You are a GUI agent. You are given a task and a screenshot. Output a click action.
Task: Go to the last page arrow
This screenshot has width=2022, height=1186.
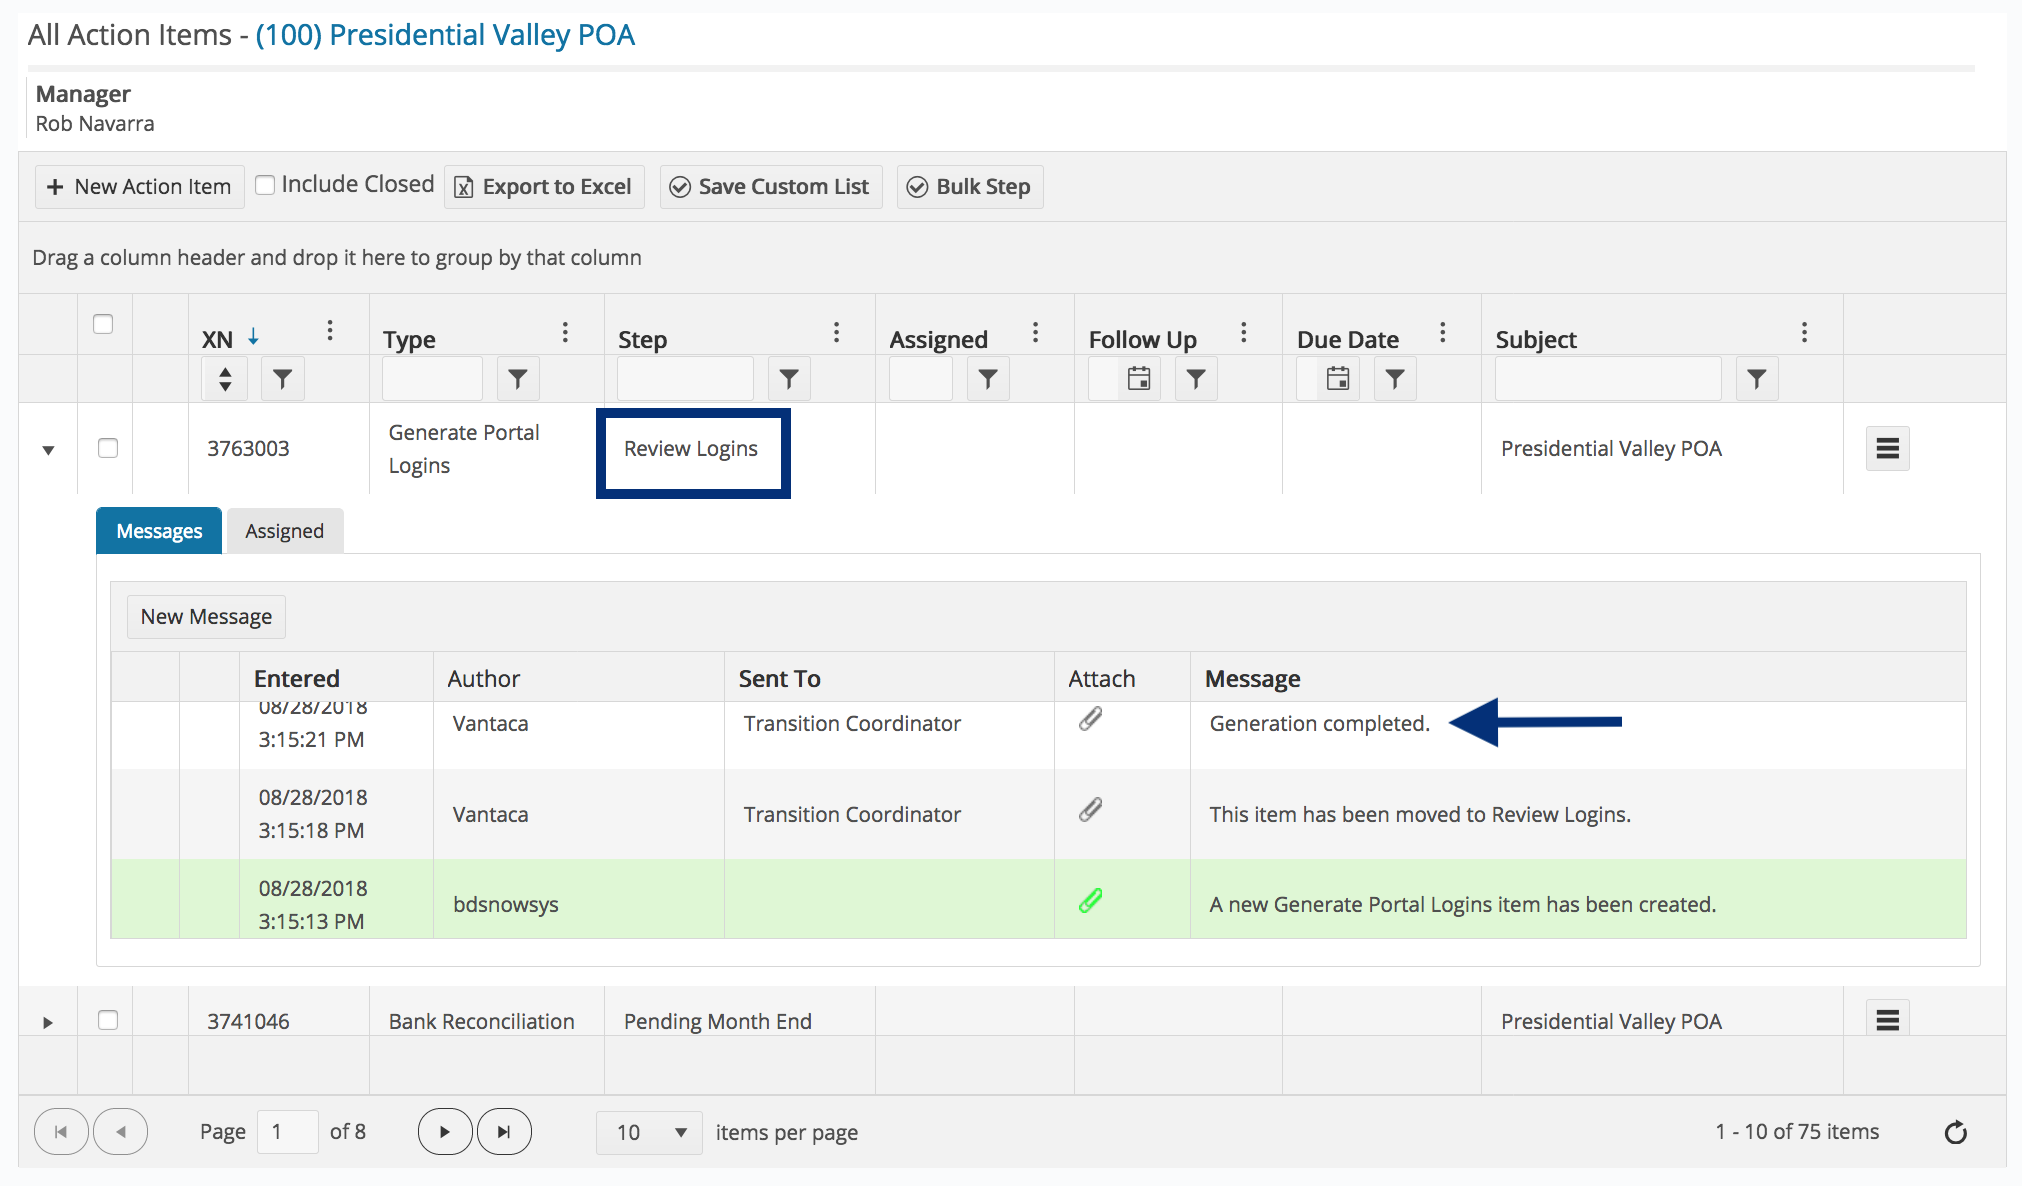pyautogui.click(x=504, y=1132)
